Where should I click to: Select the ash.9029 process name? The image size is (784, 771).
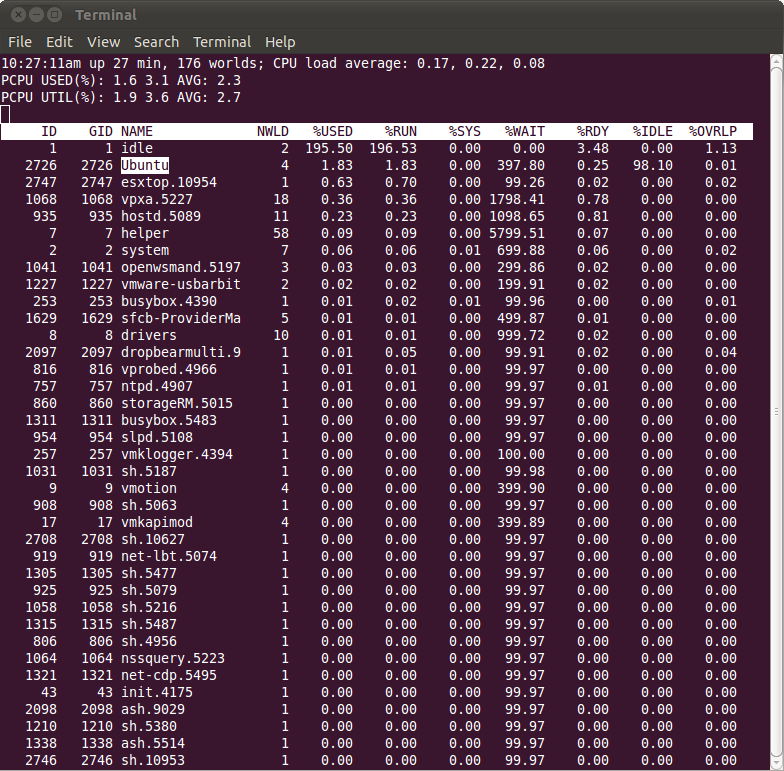(x=153, y=710)
